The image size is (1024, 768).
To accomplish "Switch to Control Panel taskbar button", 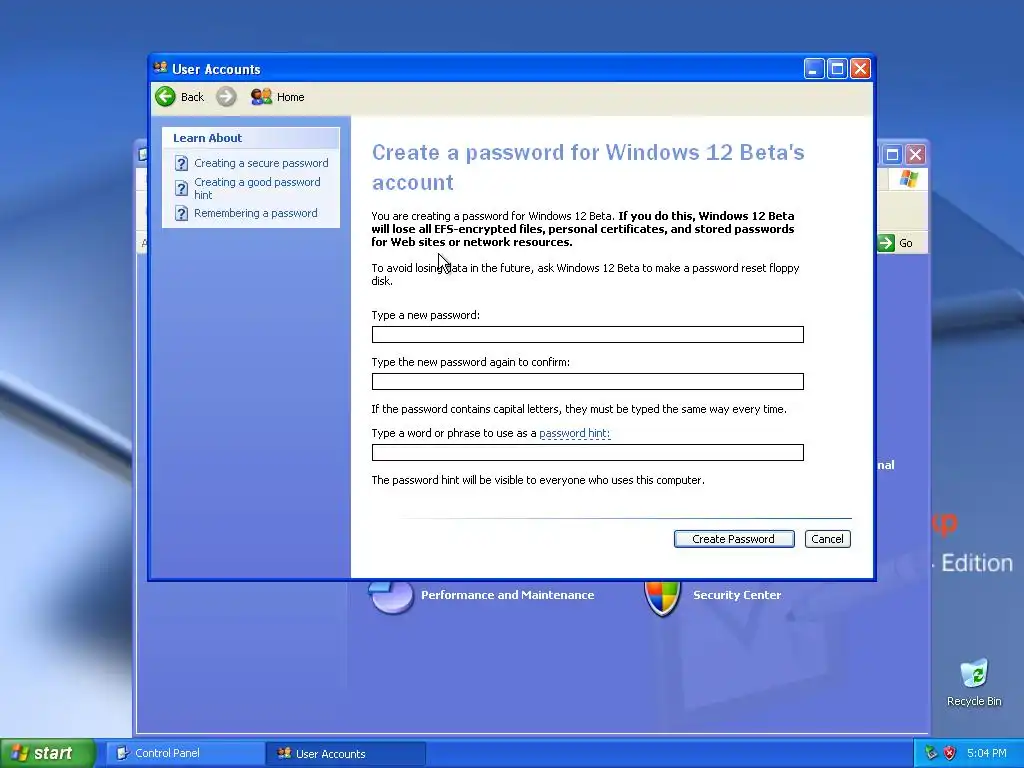I will 184,753.
